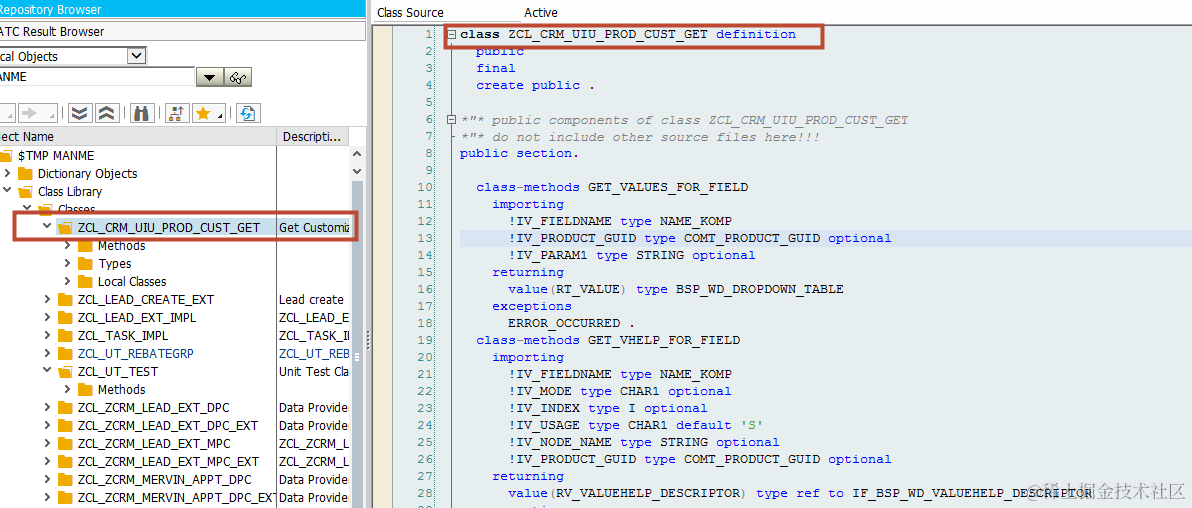This screenshot has width=1192, height=508.
Task: Open the Repository Browser tab
Action: coord(182,10)
